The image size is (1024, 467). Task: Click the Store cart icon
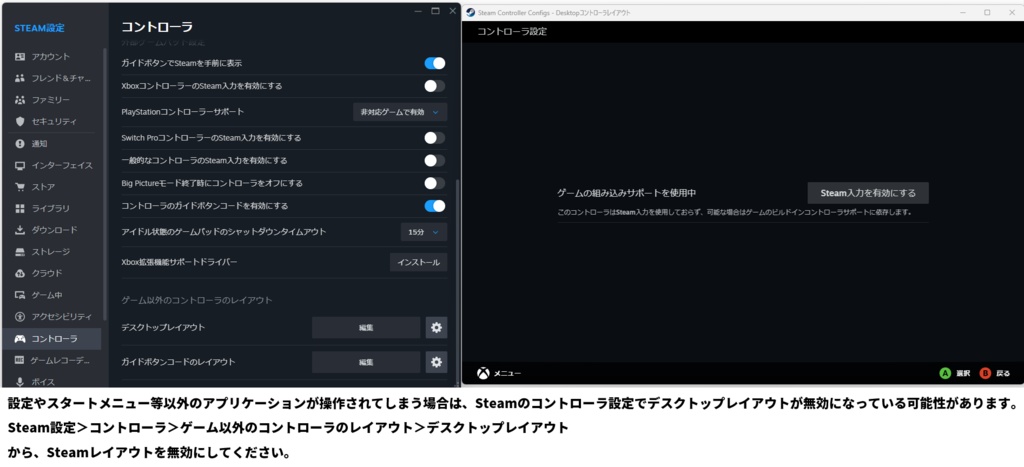(20, 187)
